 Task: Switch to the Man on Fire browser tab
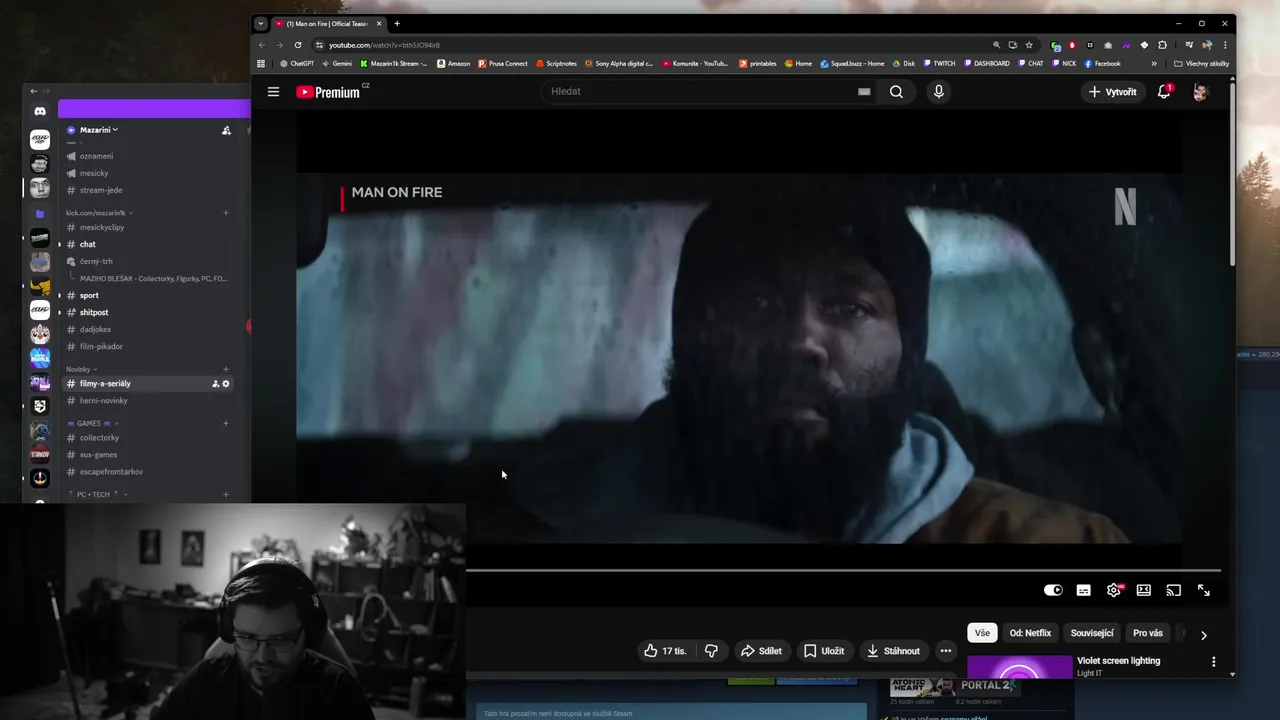pyautogui.click(x=328, y=24)
